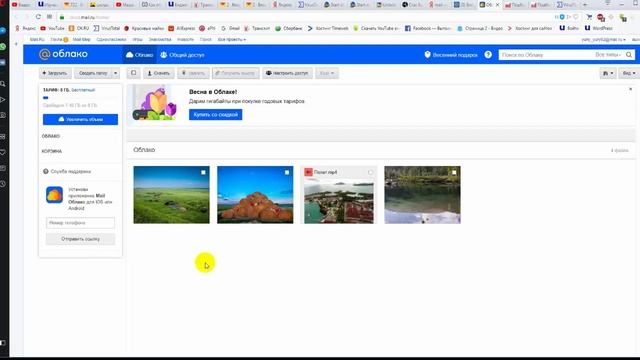This screenshot has height=360, width=640.
Task: Open the ОБЛАКО folder in sidebar
Action: (51, 136)
